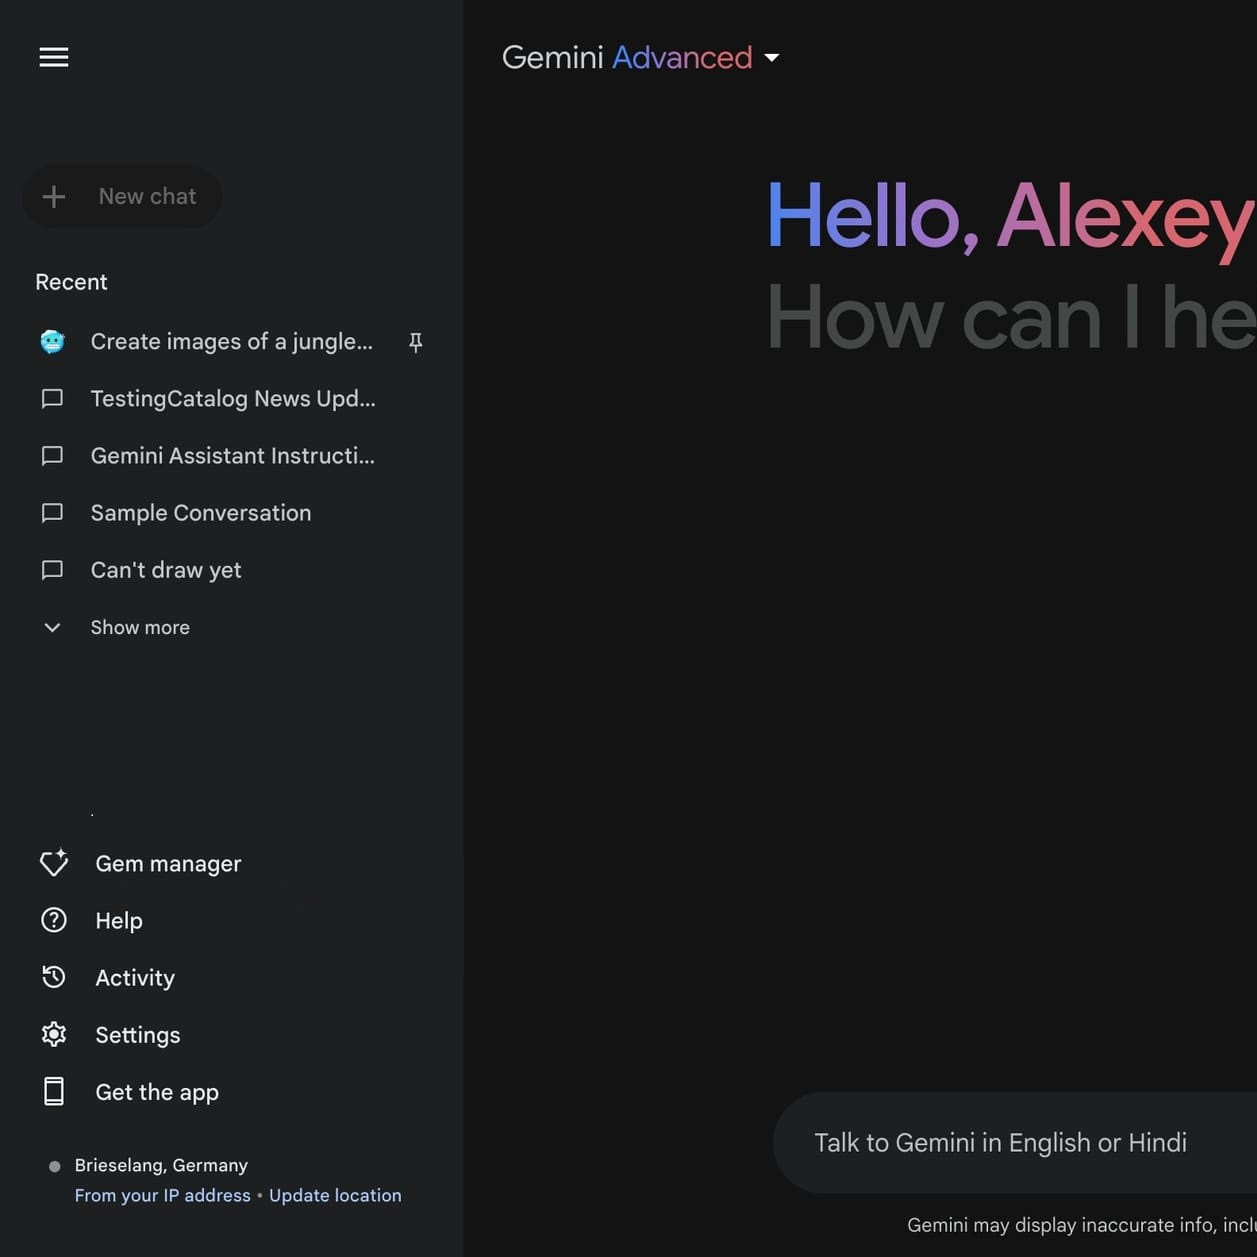Click the chat bubble icon beside TestingCatalog News

click(52, 399)
